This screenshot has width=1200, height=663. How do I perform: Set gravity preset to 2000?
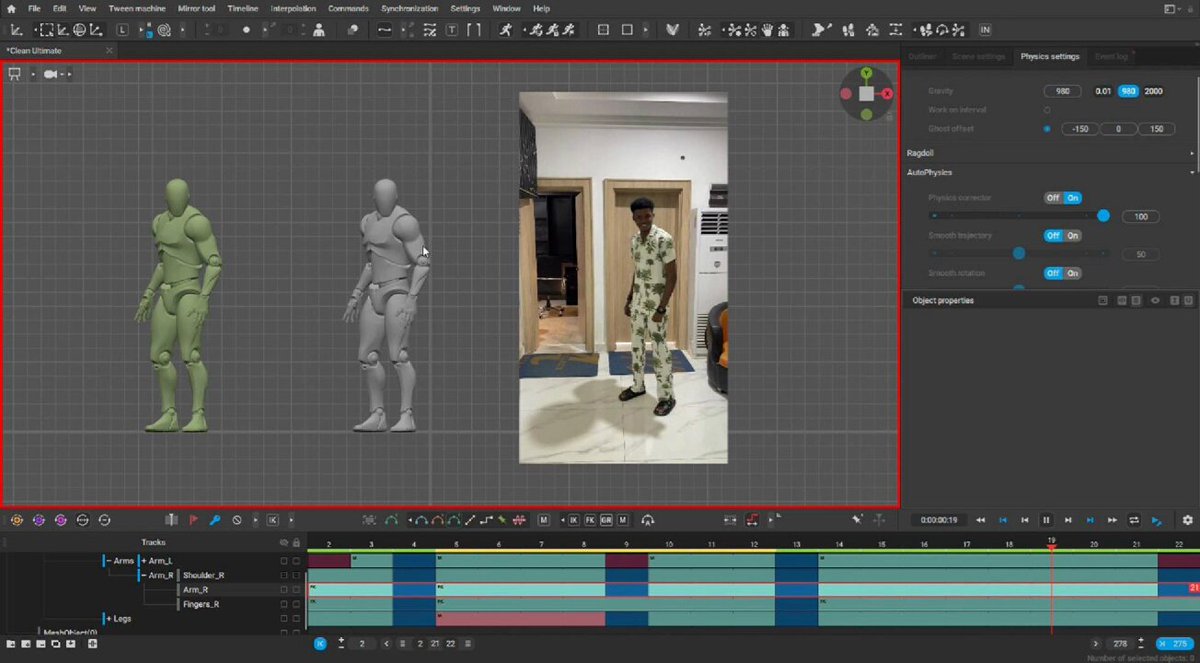[1153, 91]
